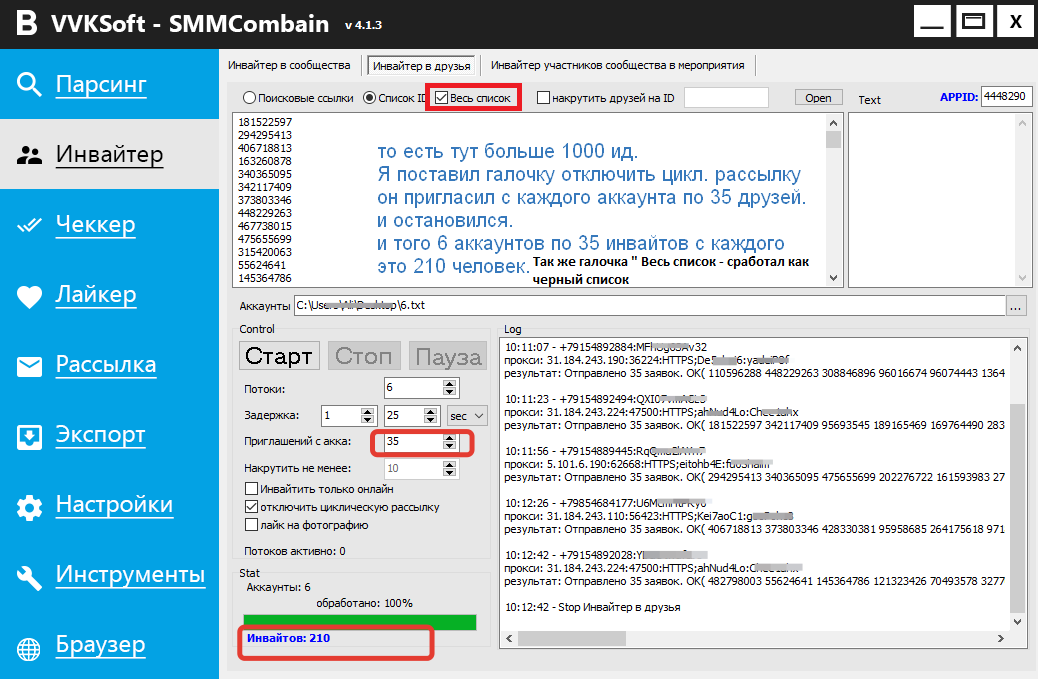The image size is (1038, 681).
Task: Switch to Инвайтер в сообщества tab
Action: (x=289, y=65)
